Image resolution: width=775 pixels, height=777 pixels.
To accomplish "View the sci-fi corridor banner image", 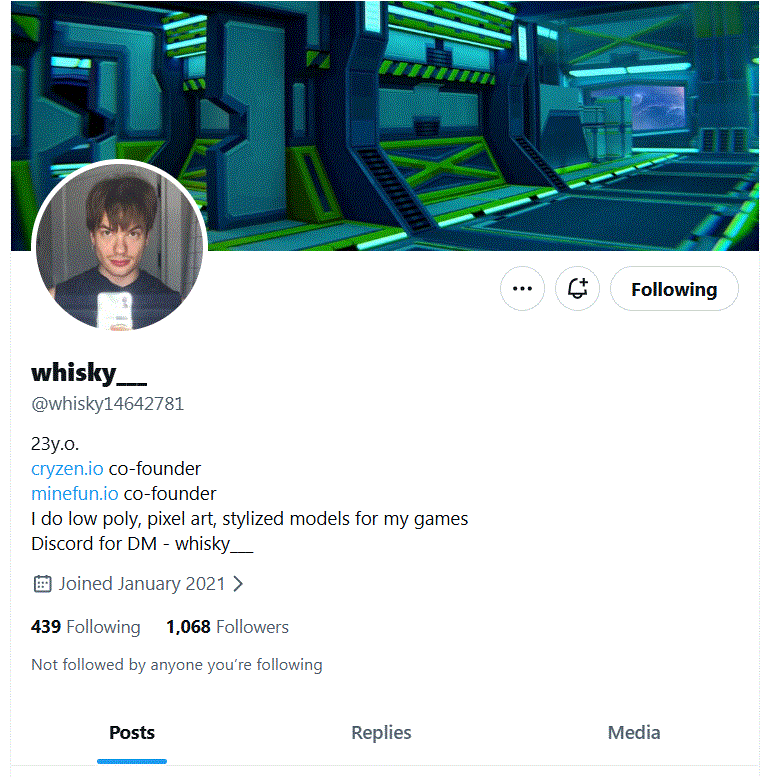I will click(x=385, y=126).
